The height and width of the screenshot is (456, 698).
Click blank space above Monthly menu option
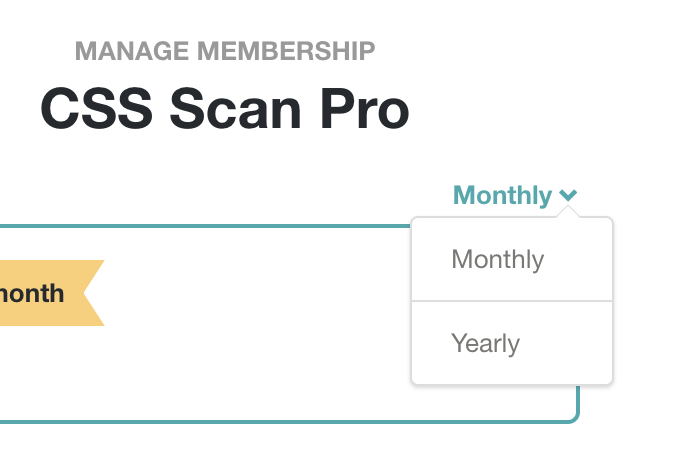click(512, 231)
